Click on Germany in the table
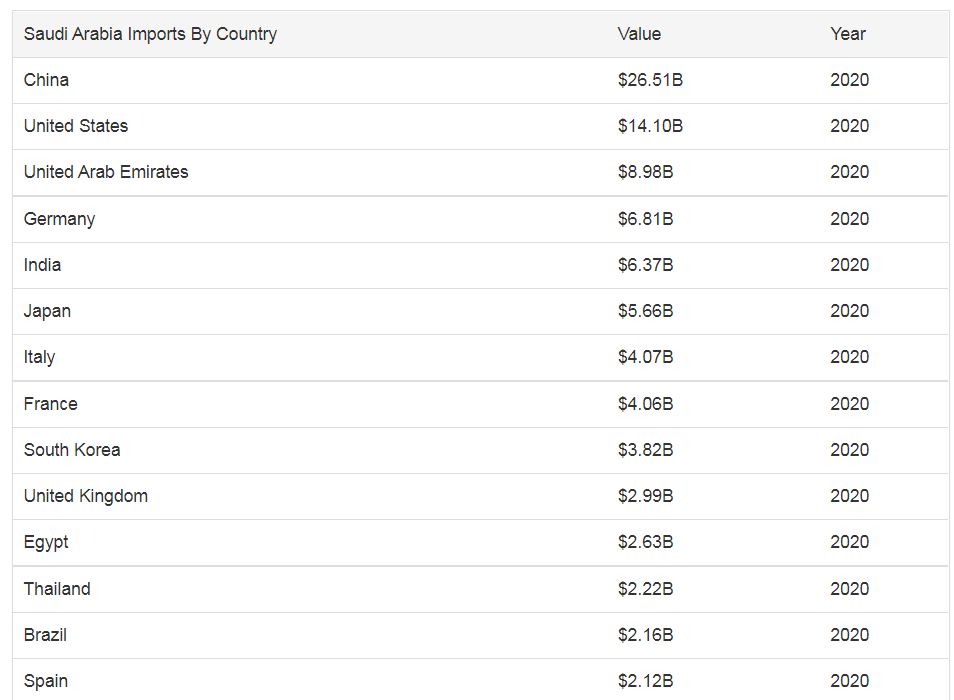 [x=59, y=219]
